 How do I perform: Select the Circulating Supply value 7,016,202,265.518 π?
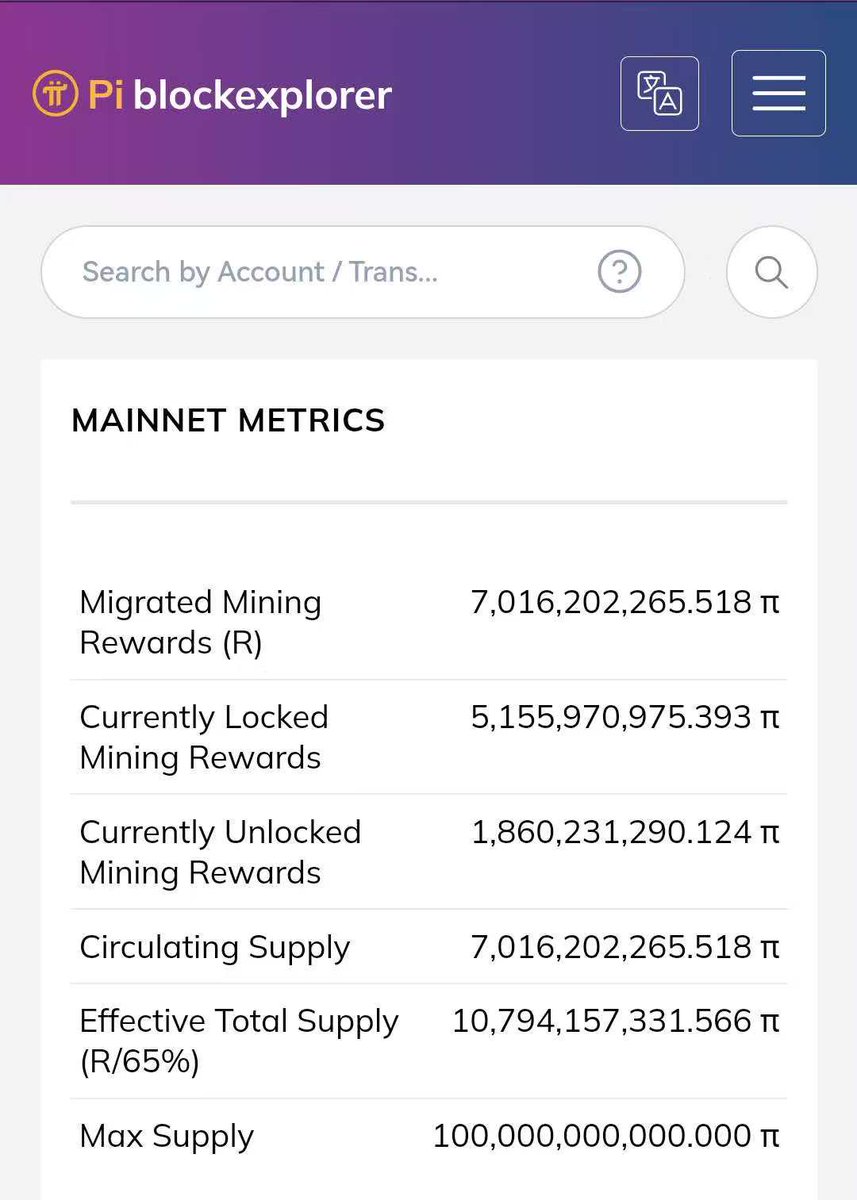pos(625,947)
